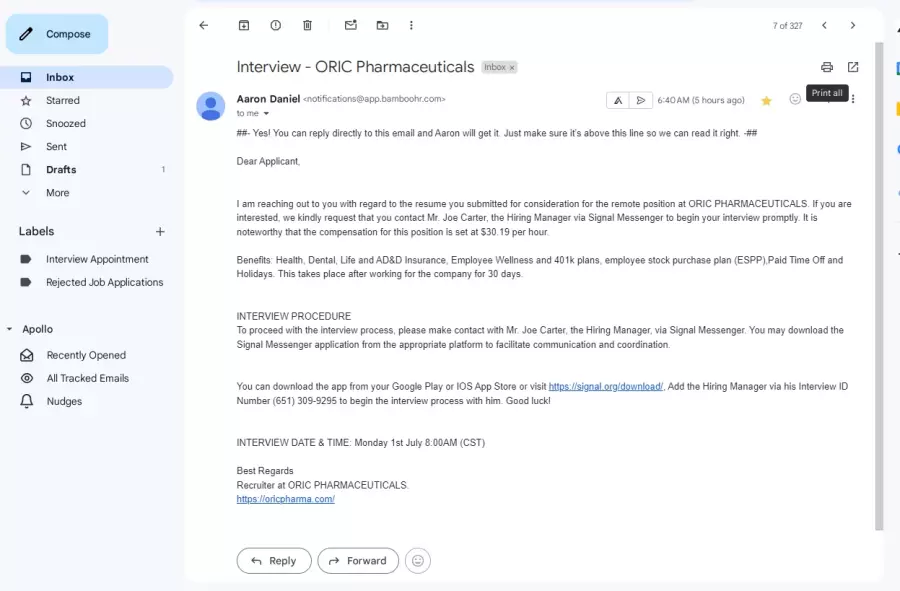Click the email's vertical scrollbar

[x=879, y=286]
